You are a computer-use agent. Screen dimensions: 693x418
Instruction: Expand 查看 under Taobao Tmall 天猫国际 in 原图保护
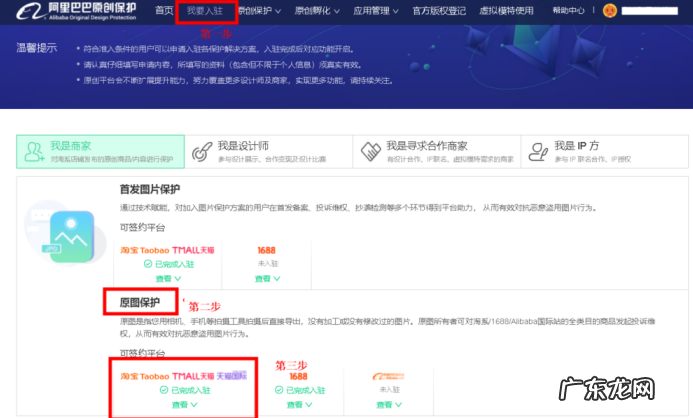(x=184, y=405)
